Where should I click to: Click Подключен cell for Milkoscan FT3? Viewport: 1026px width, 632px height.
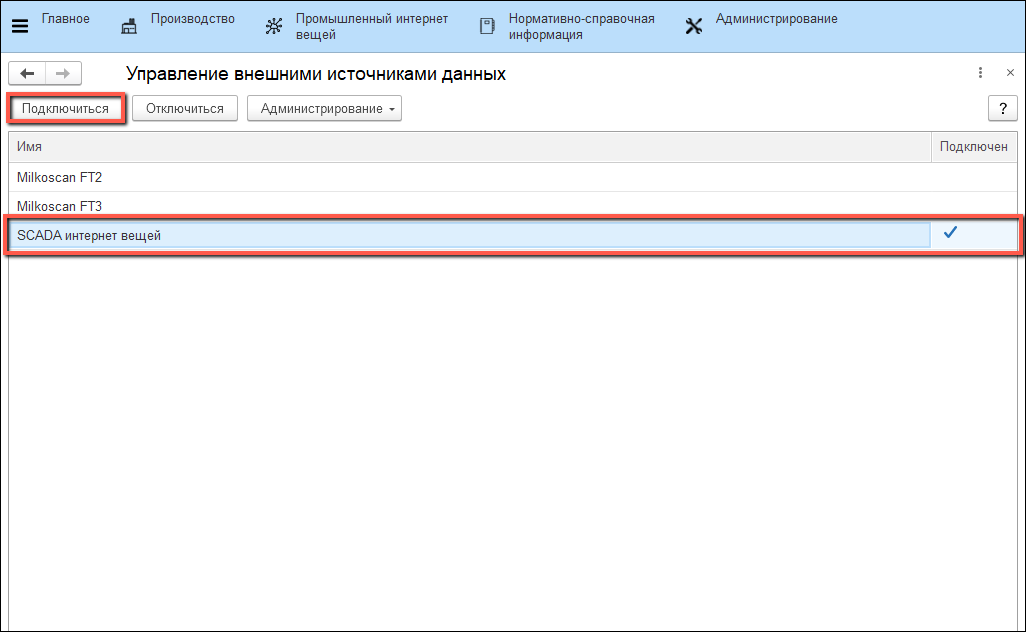973,206
